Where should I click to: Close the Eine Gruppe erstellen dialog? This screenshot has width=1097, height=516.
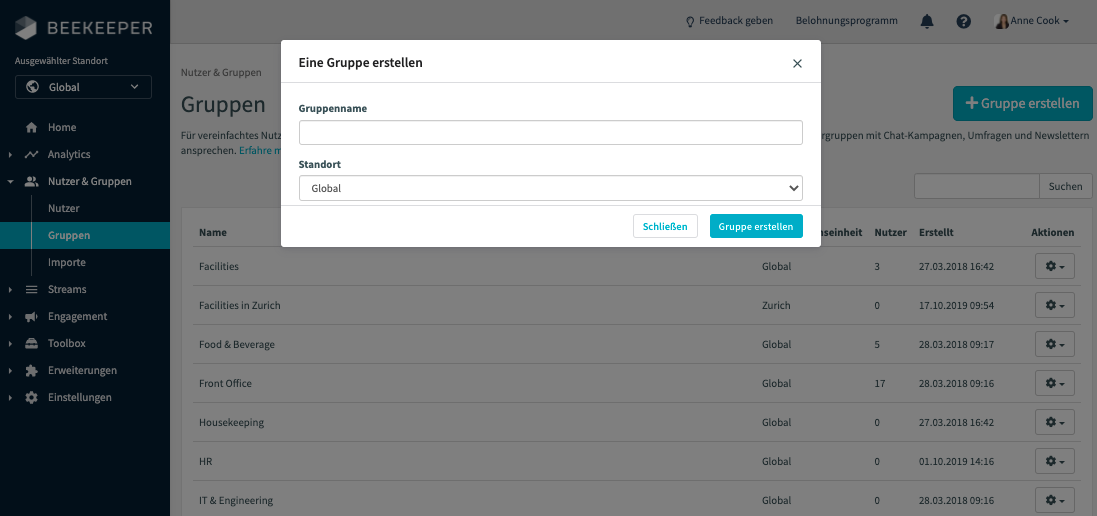click(797, 63)
